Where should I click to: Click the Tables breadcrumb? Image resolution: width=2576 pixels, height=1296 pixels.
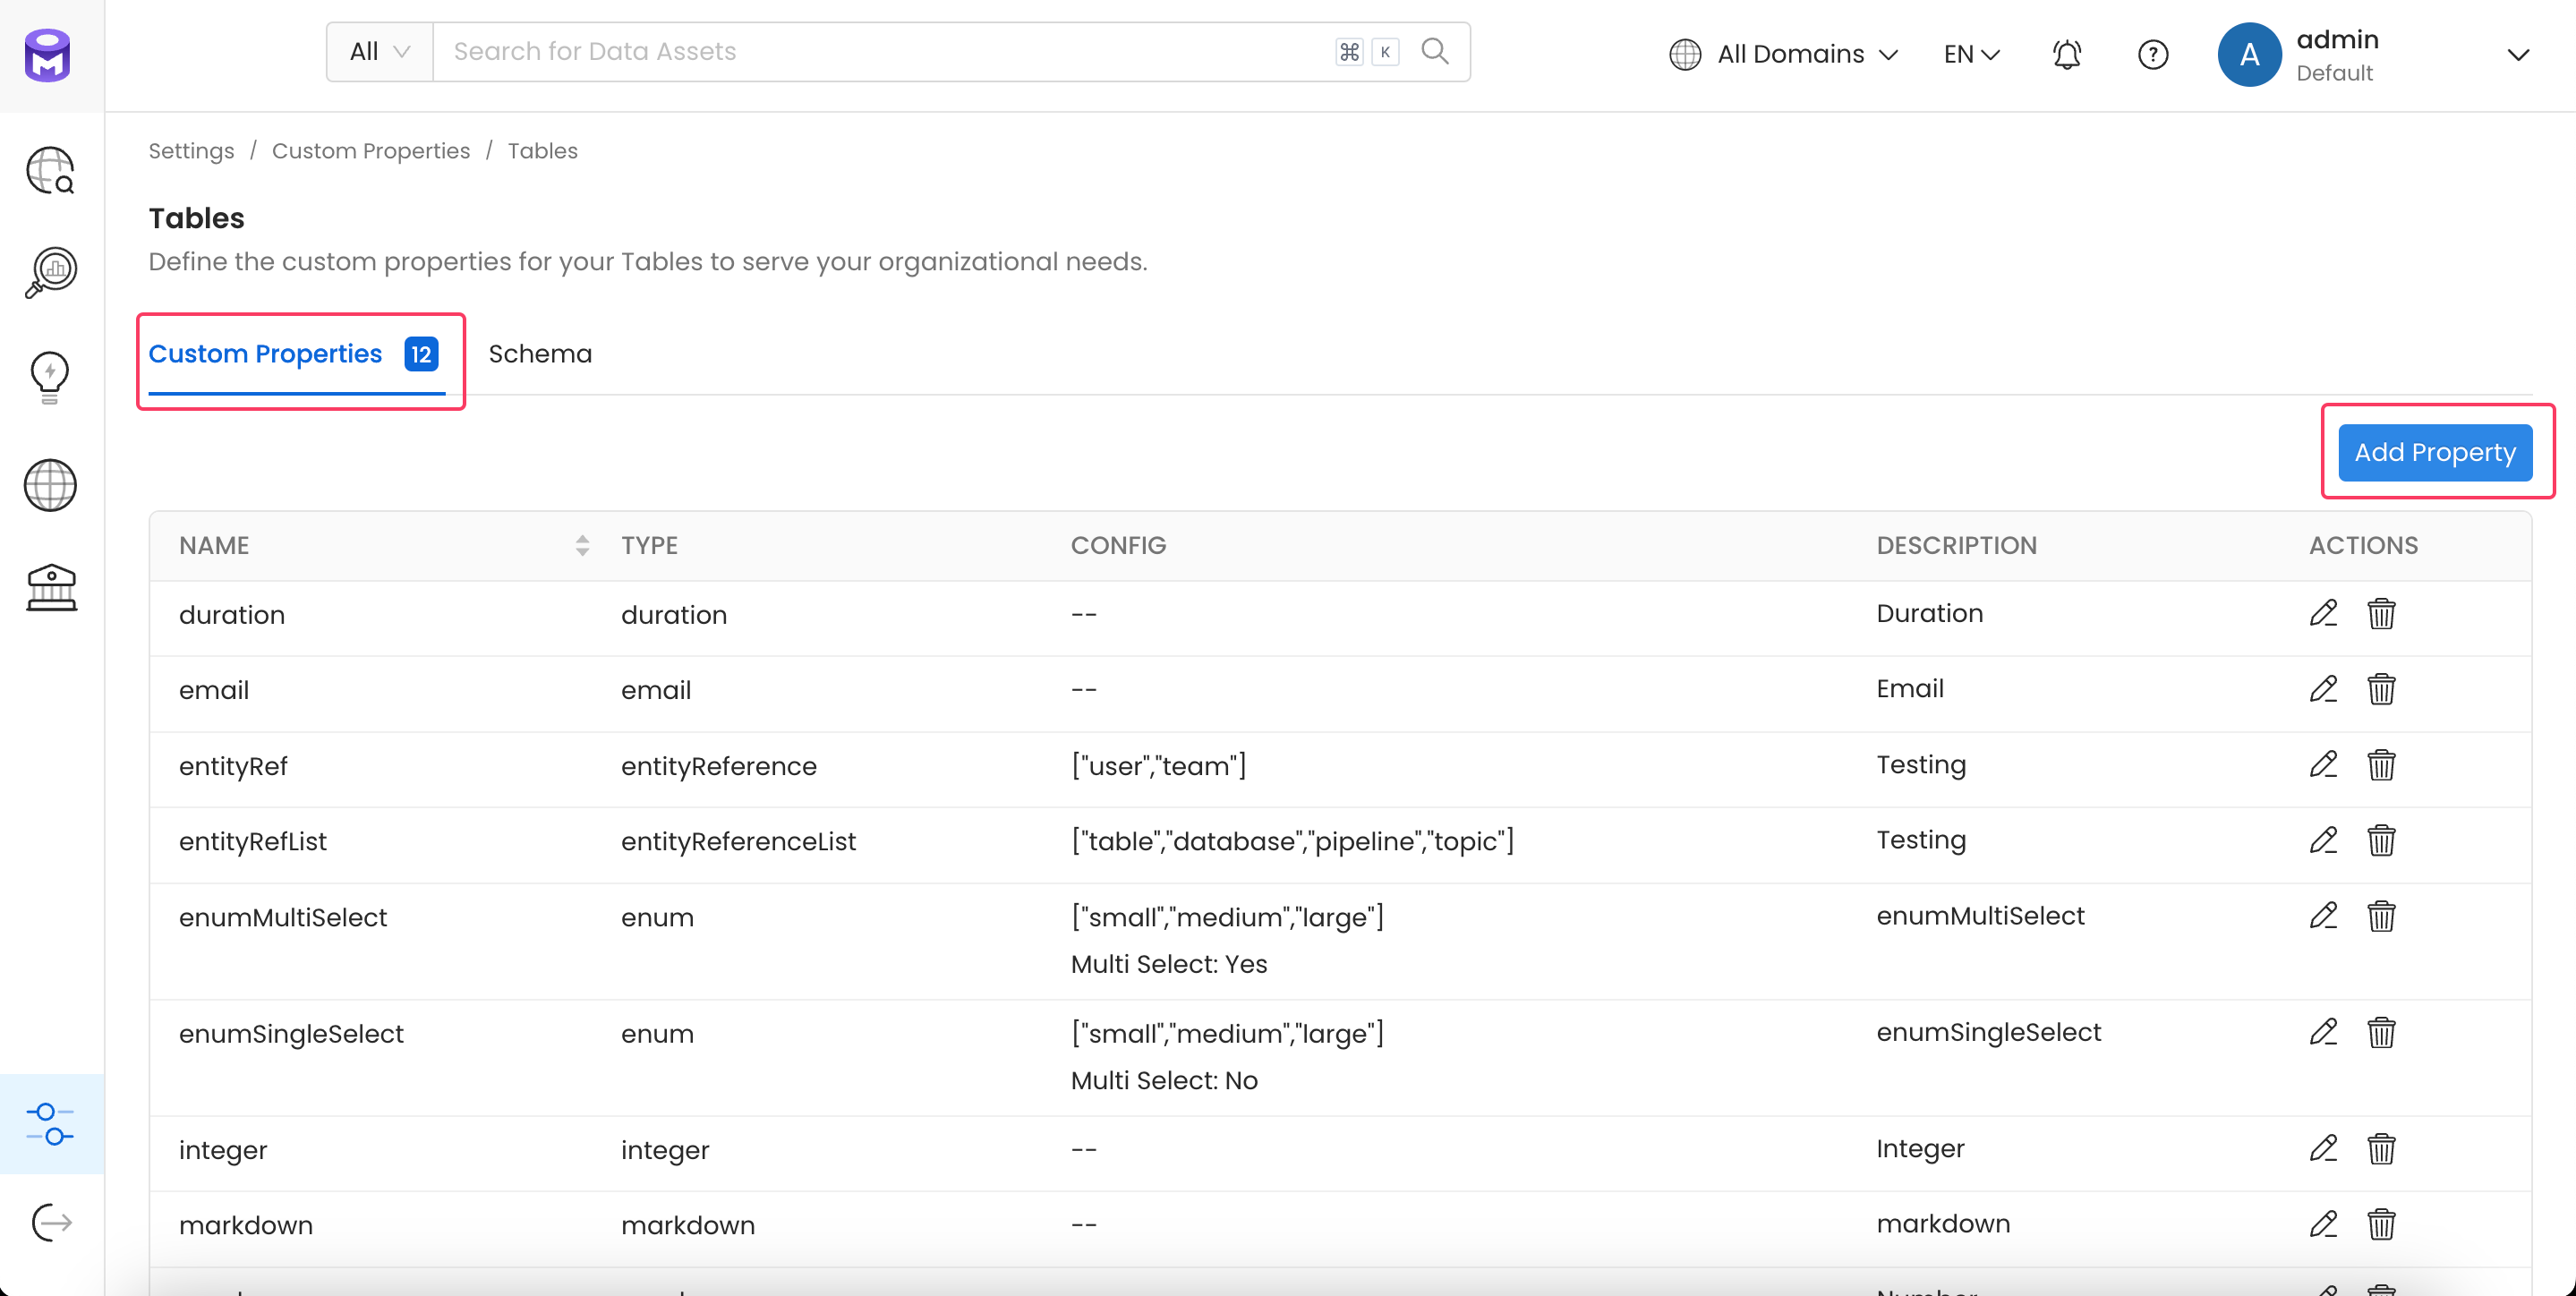click(542, 151)
